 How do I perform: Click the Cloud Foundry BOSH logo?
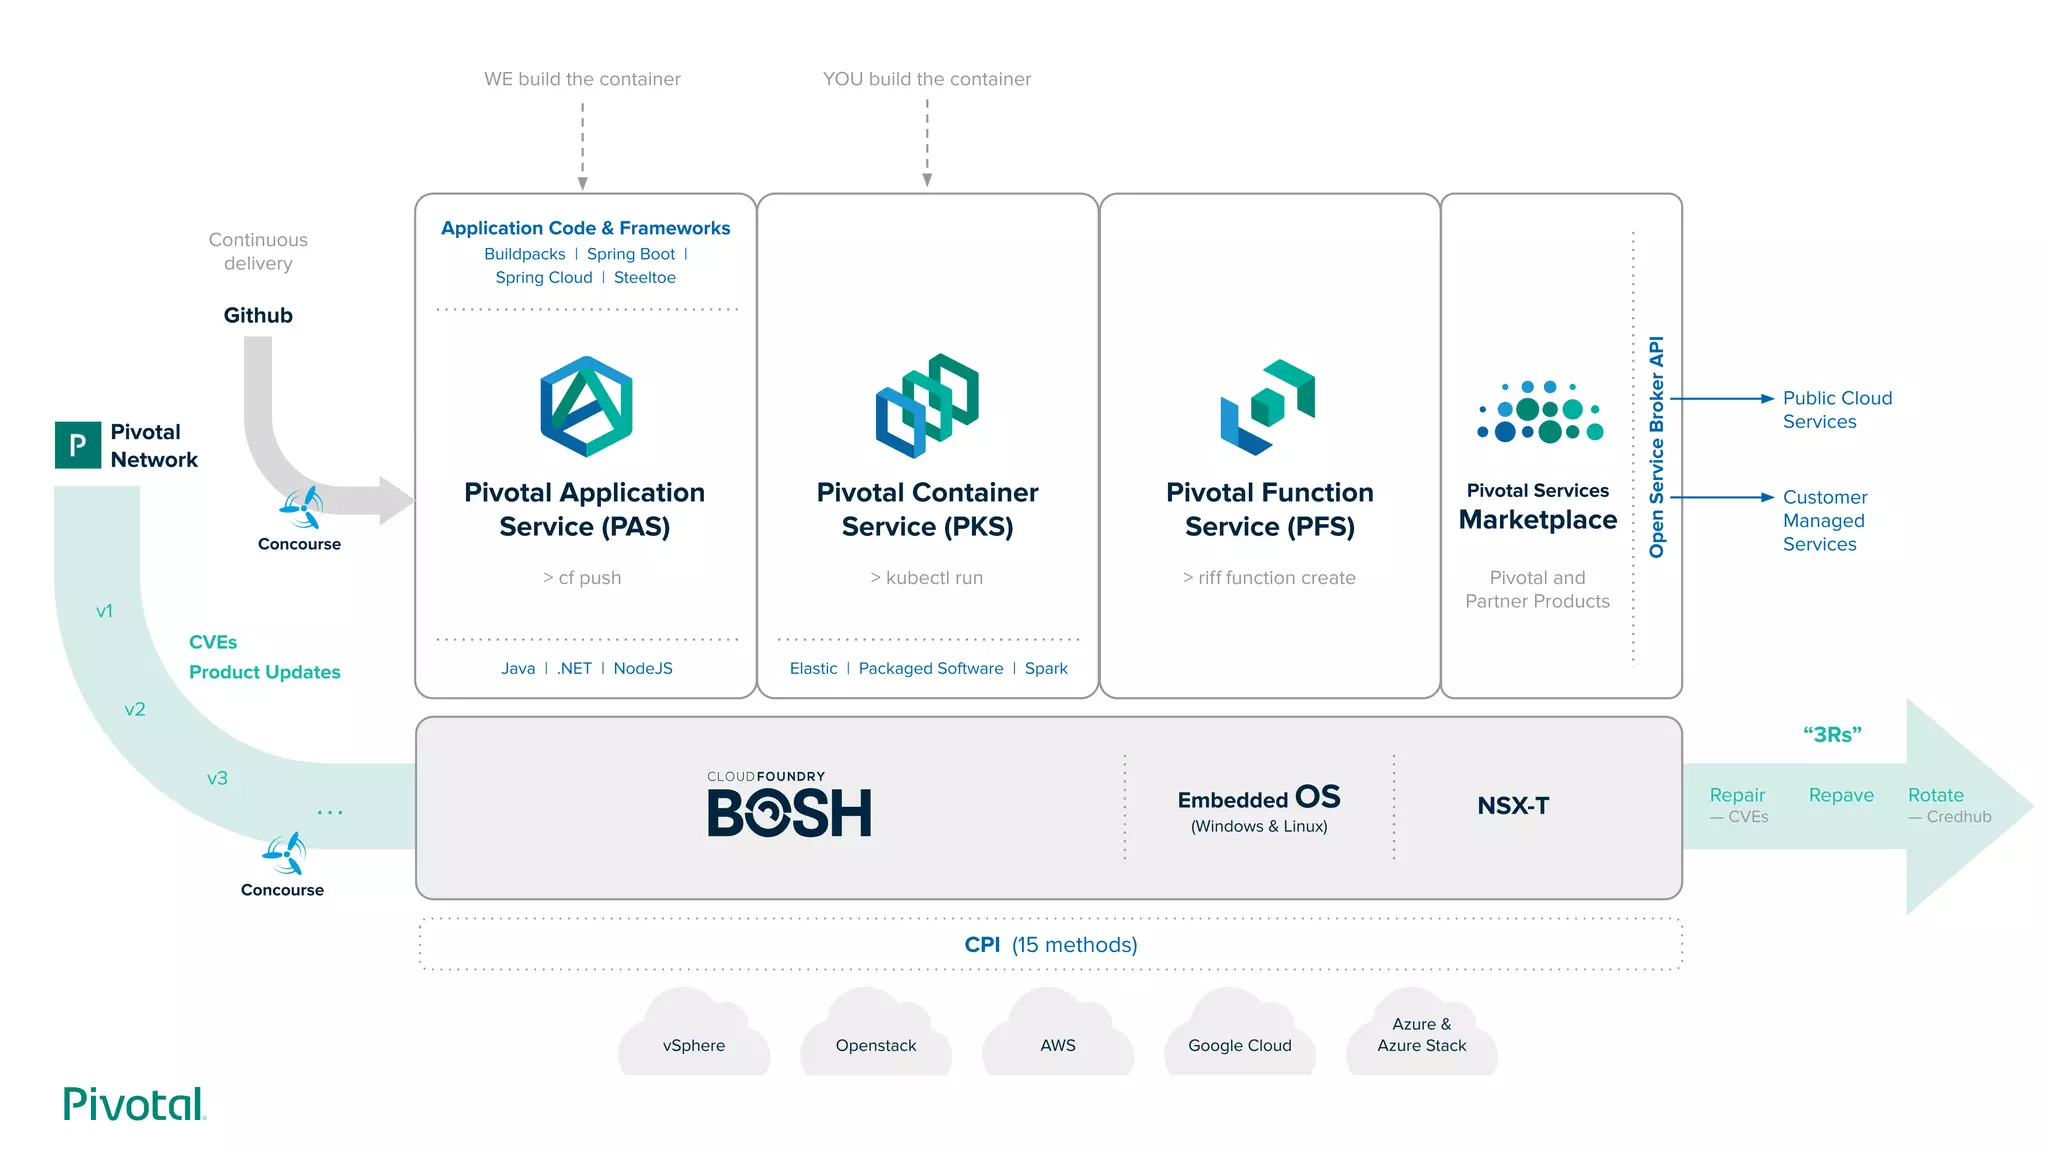click(x=789, y=804)
